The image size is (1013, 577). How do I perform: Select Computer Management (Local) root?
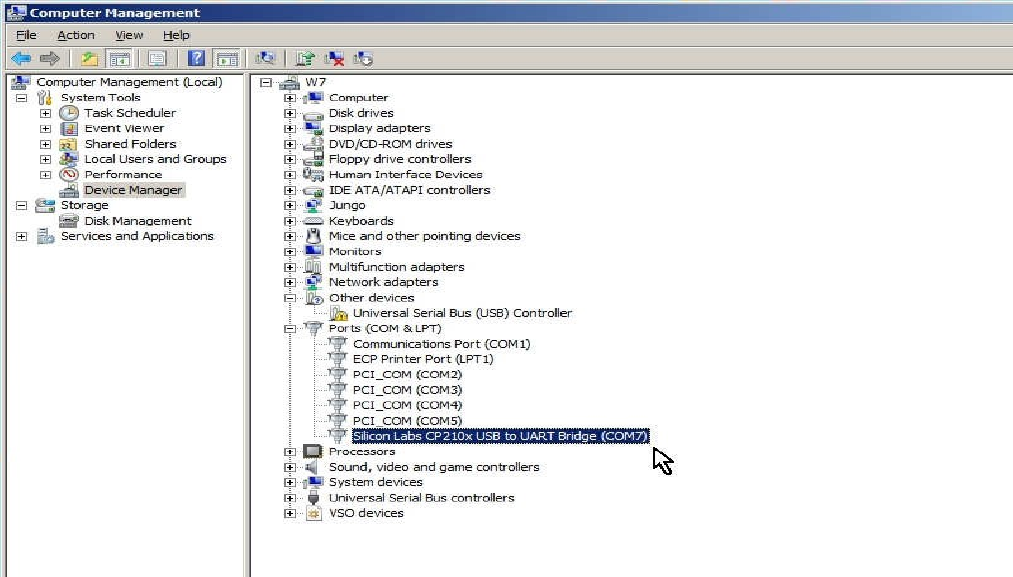pyautogui.click(x=129, y=82)
